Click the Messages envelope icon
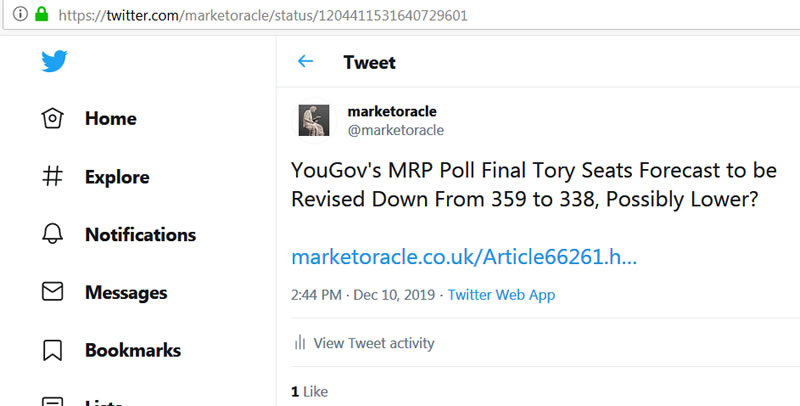The height and width of the screenshot is (406, 800). pyautogui.click(x=53, y=293)
